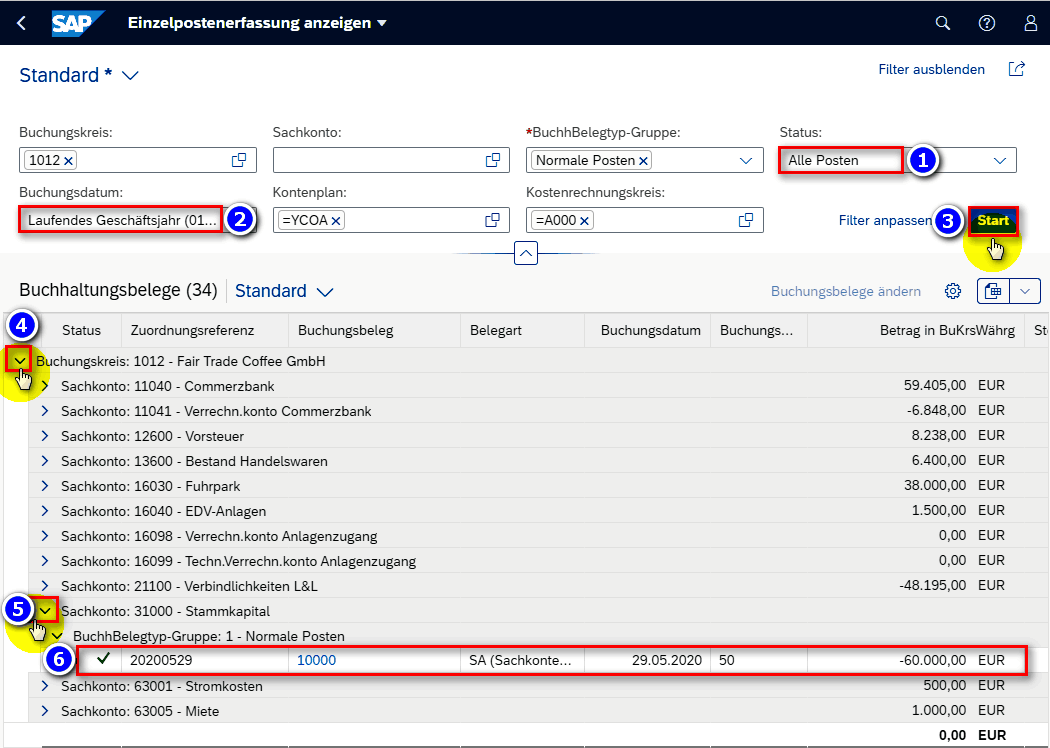Open value help for Buchungskreis field
The width and height of the screenshot is (1050, 748).
[239, 160]
